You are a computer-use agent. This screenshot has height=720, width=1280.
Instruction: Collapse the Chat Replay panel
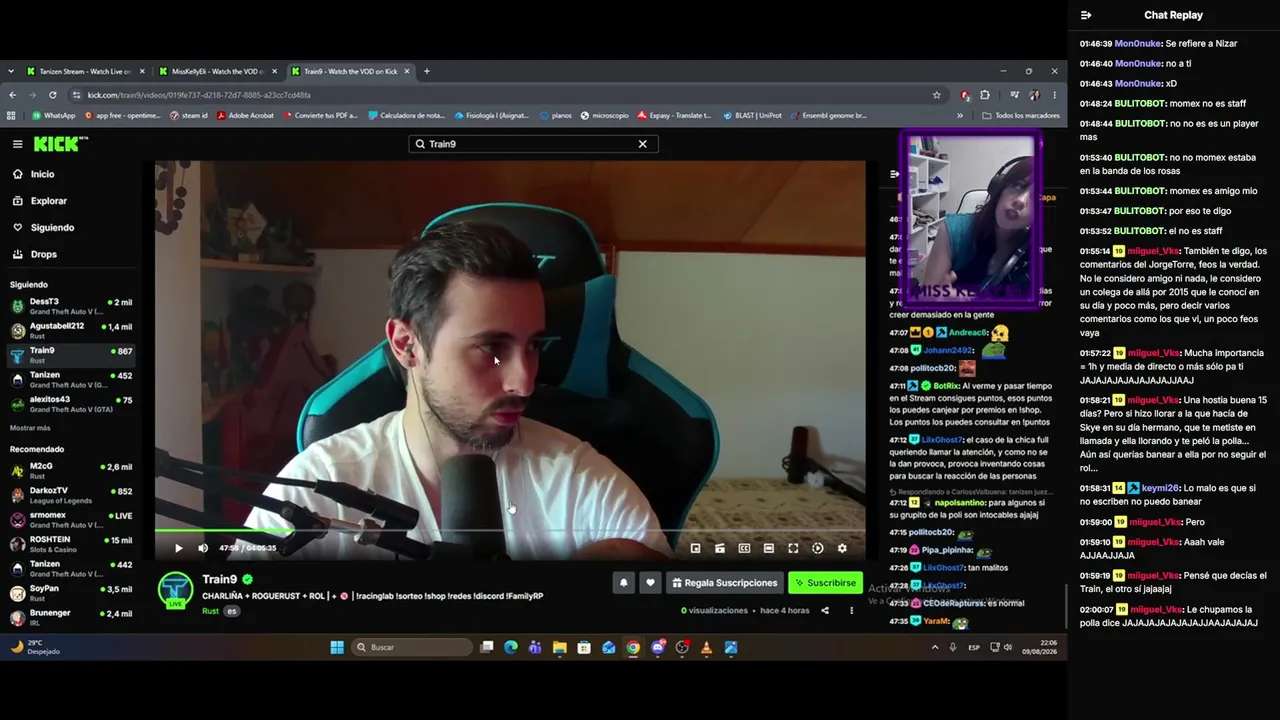pyautogui.click(x=1086, y=15)
